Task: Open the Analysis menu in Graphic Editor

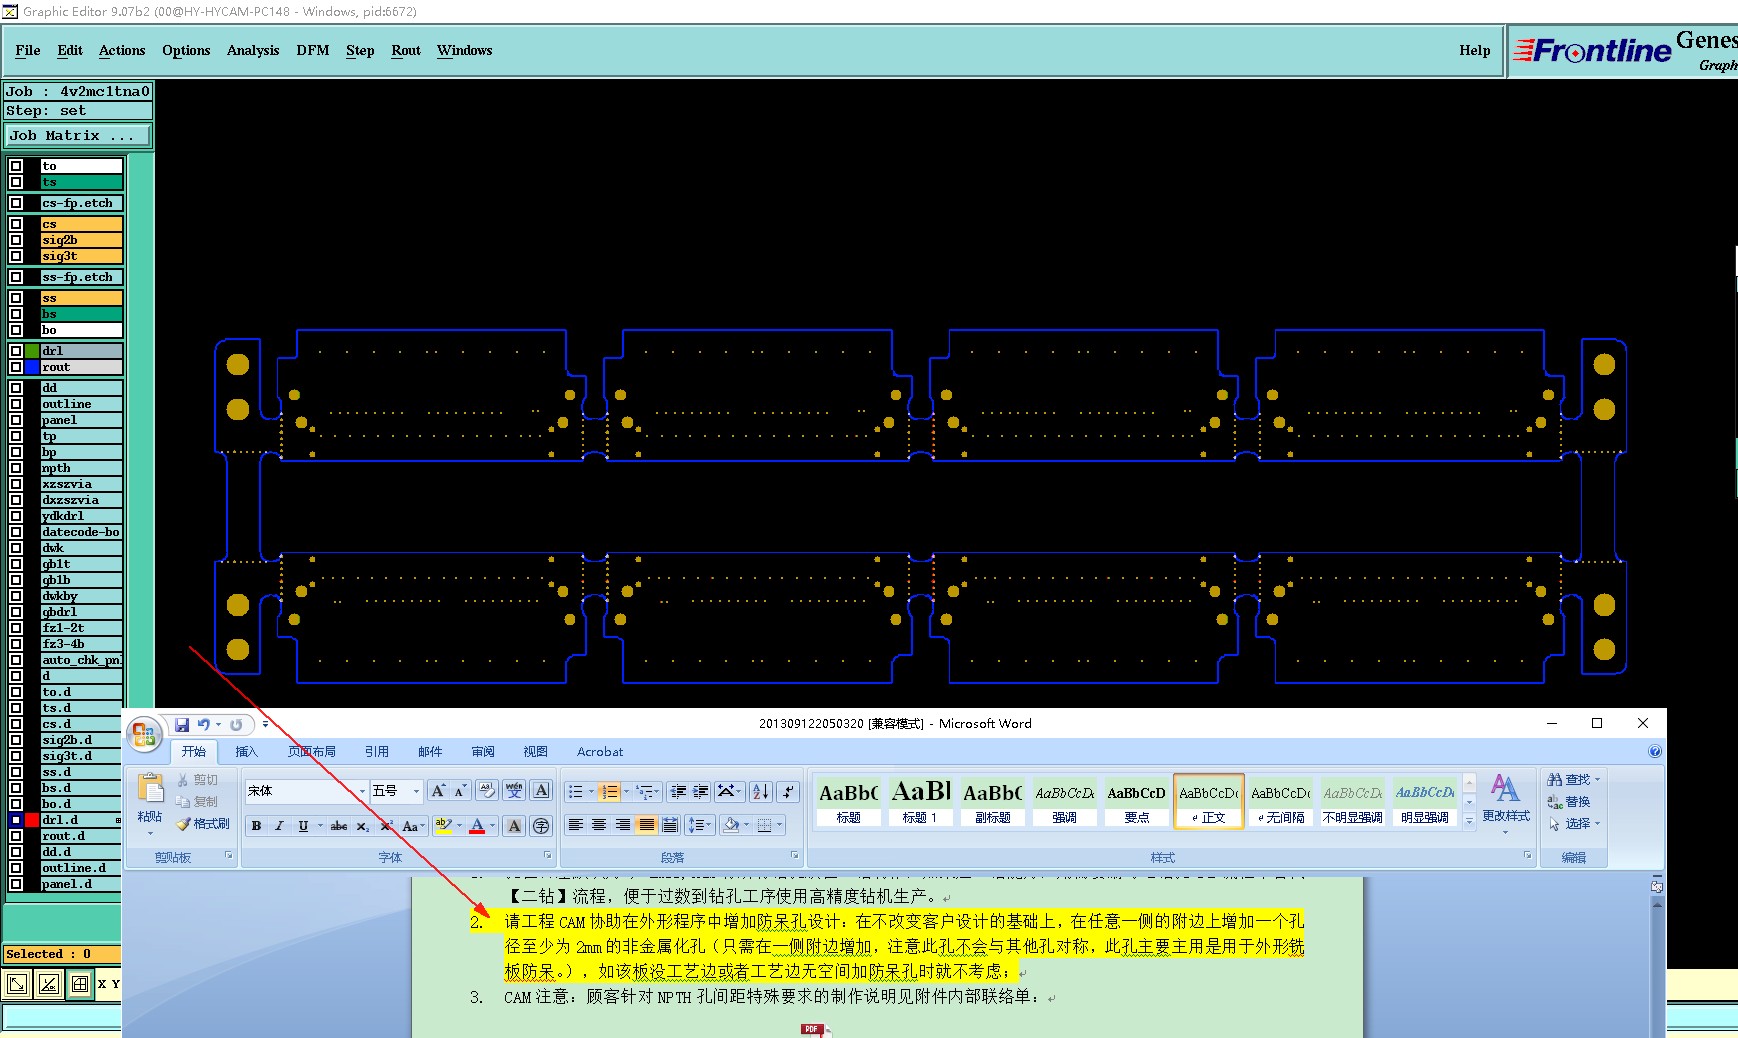Action: [253, 50]
